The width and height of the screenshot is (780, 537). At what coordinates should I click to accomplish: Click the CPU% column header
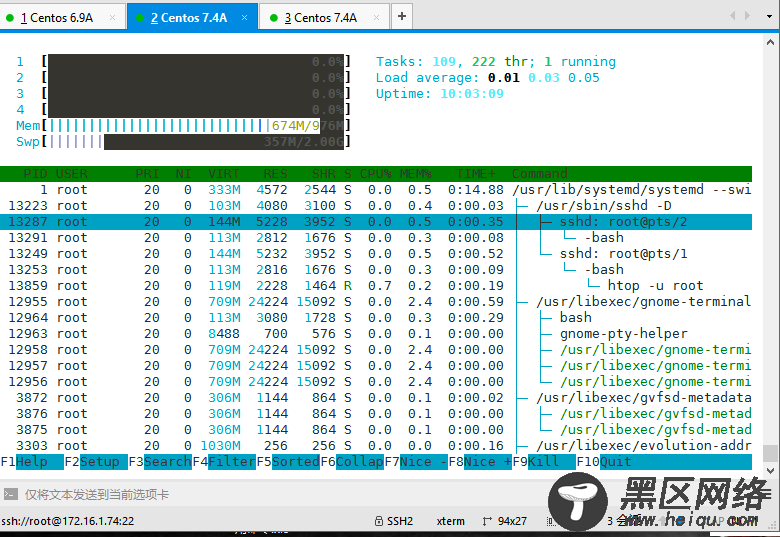[x=376, y=174]
